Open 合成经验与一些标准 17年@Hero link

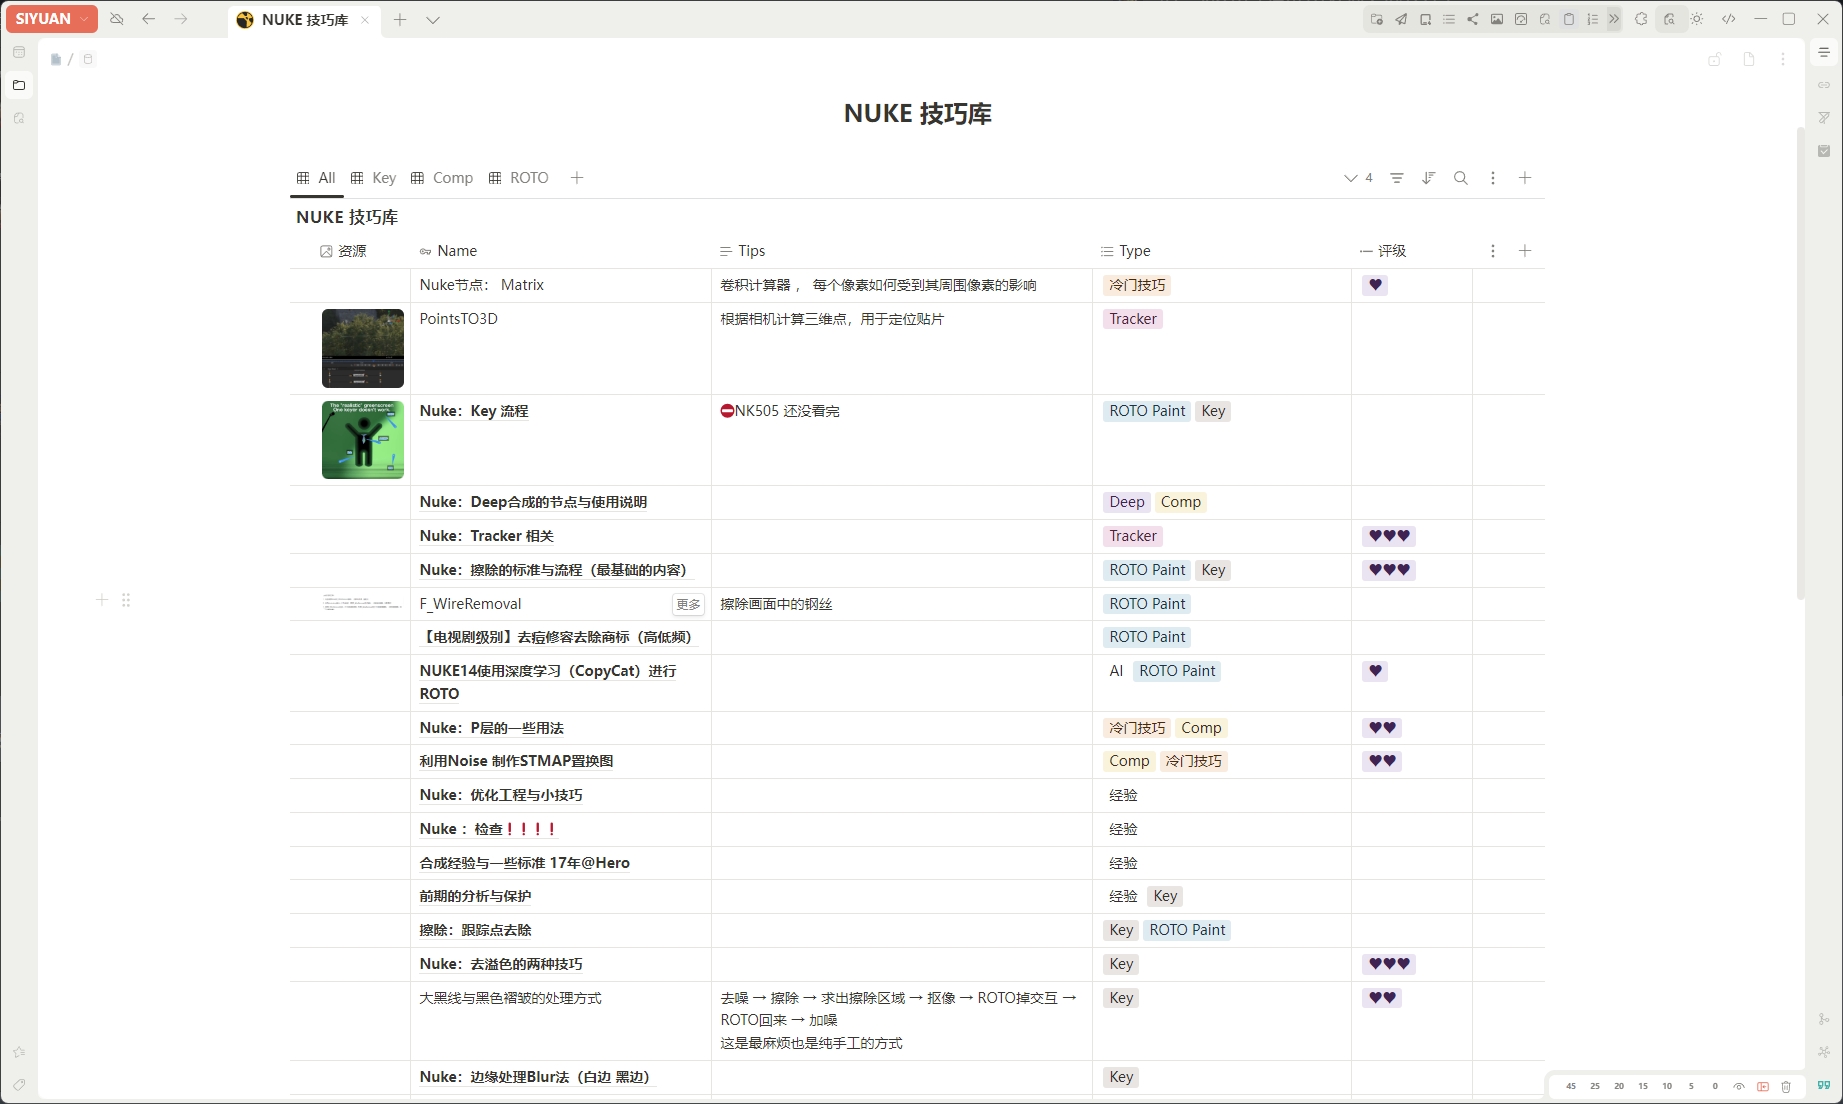tap(525, 863)
